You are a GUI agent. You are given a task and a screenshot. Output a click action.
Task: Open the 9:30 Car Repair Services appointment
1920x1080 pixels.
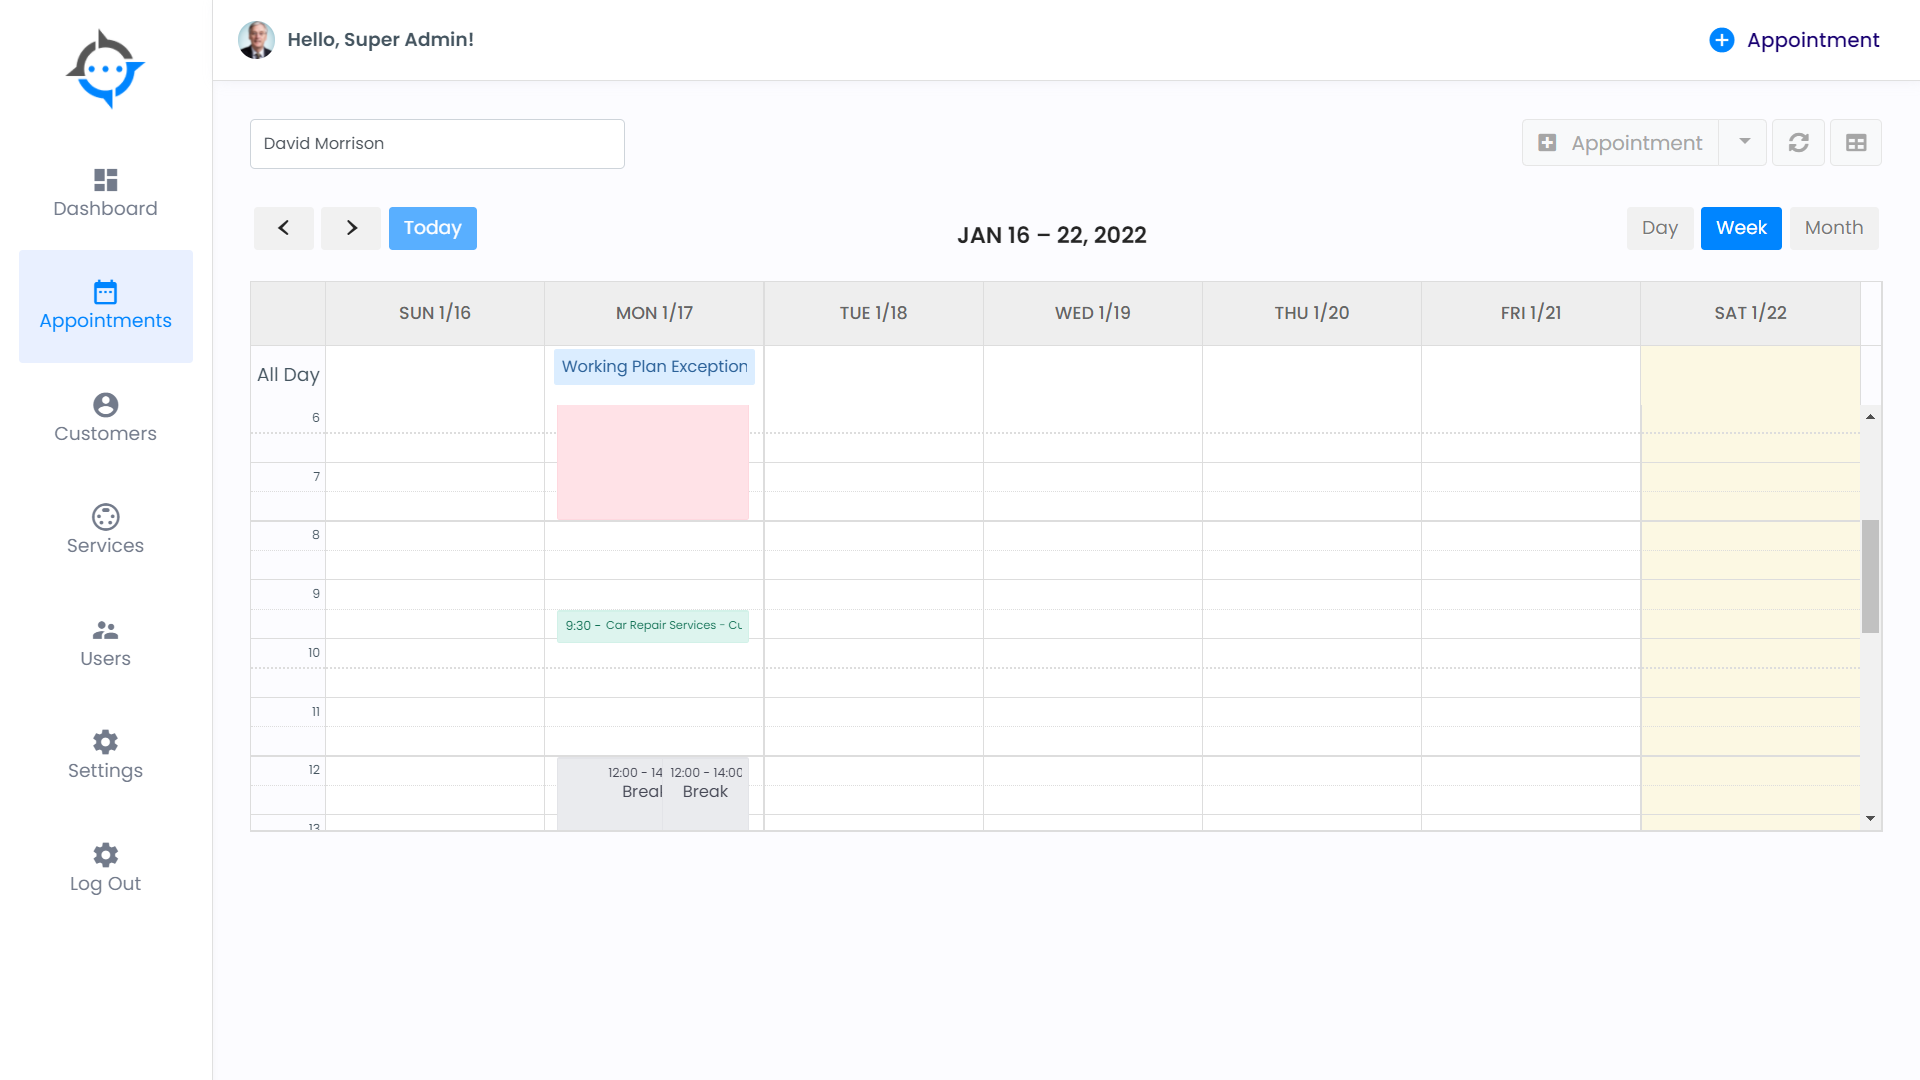coord(653,626)
